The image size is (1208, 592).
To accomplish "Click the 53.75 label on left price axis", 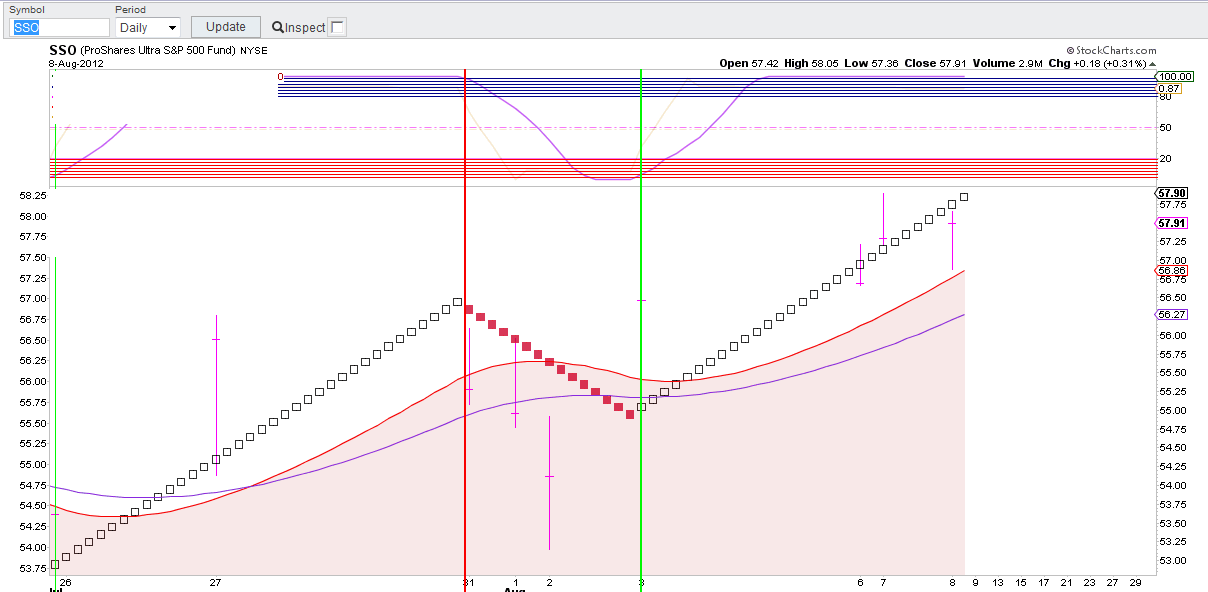I will tap(32, 569).
